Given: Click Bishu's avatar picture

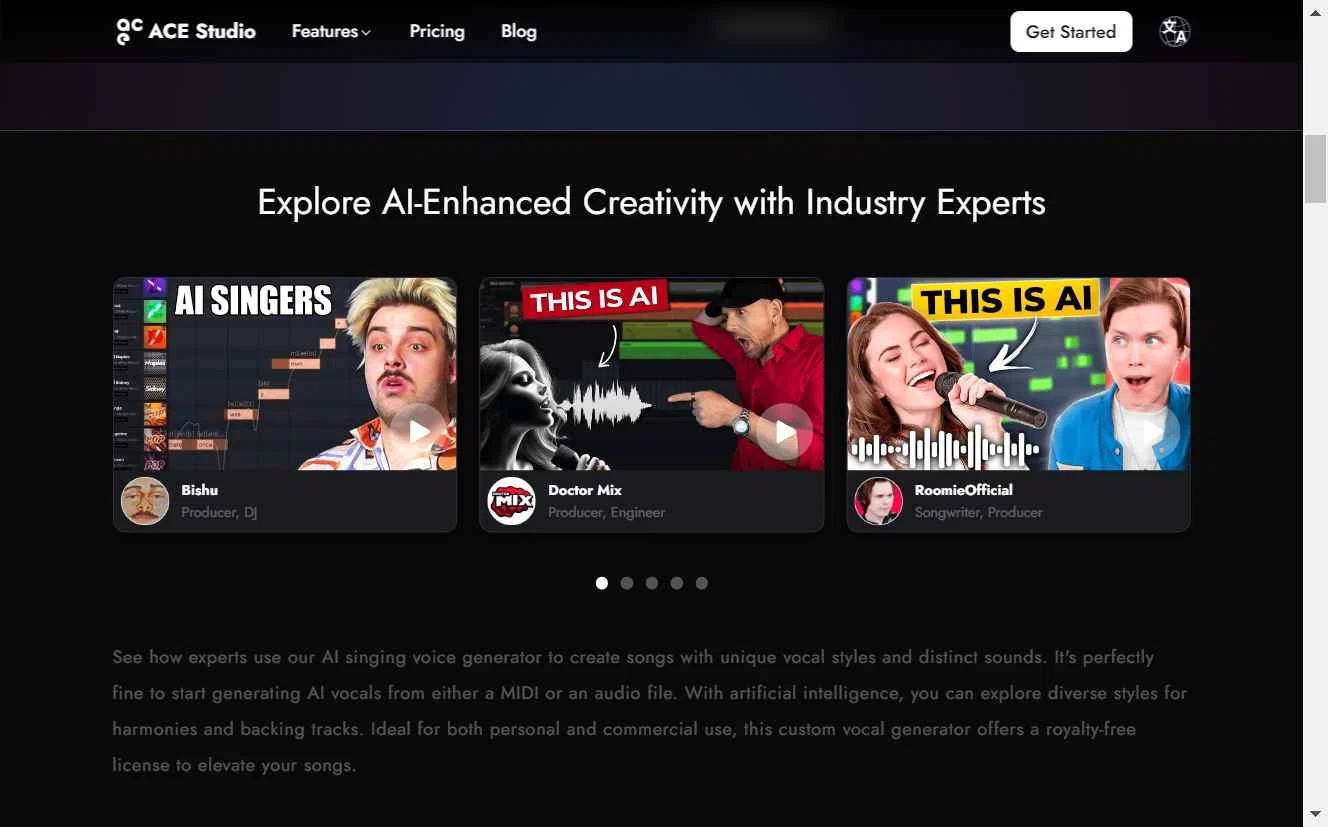Looking at the screenshot, I should (145, 501).
